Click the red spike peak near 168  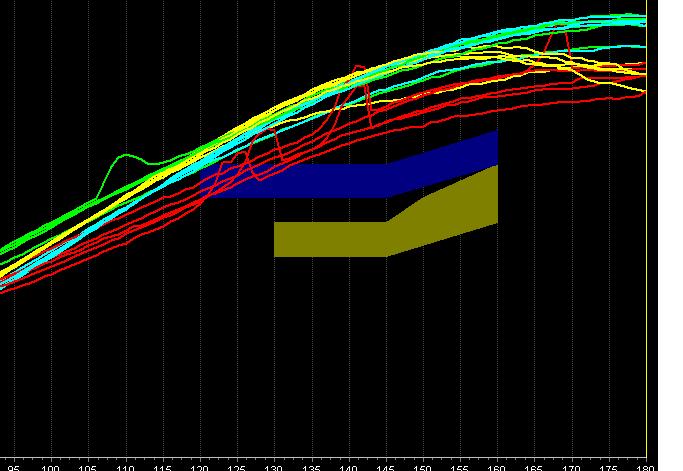tap(560, 27)
